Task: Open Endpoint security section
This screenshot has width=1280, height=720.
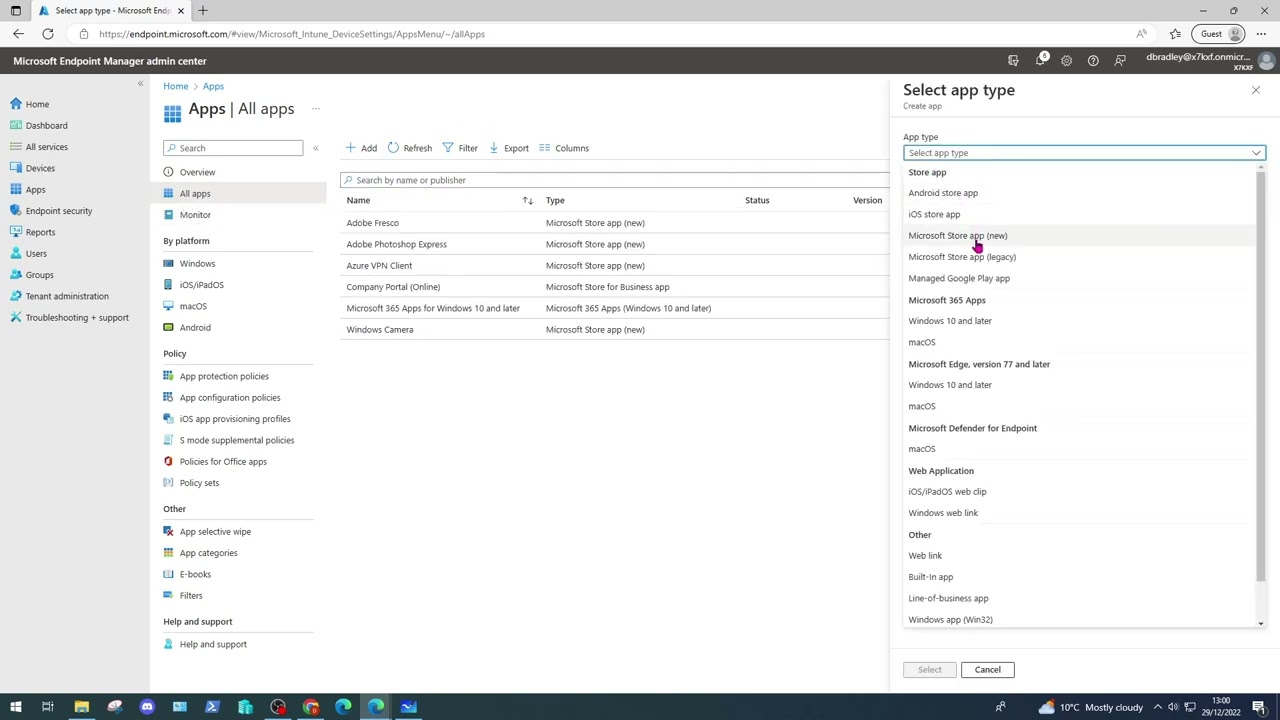Action: tap(58, 211)
